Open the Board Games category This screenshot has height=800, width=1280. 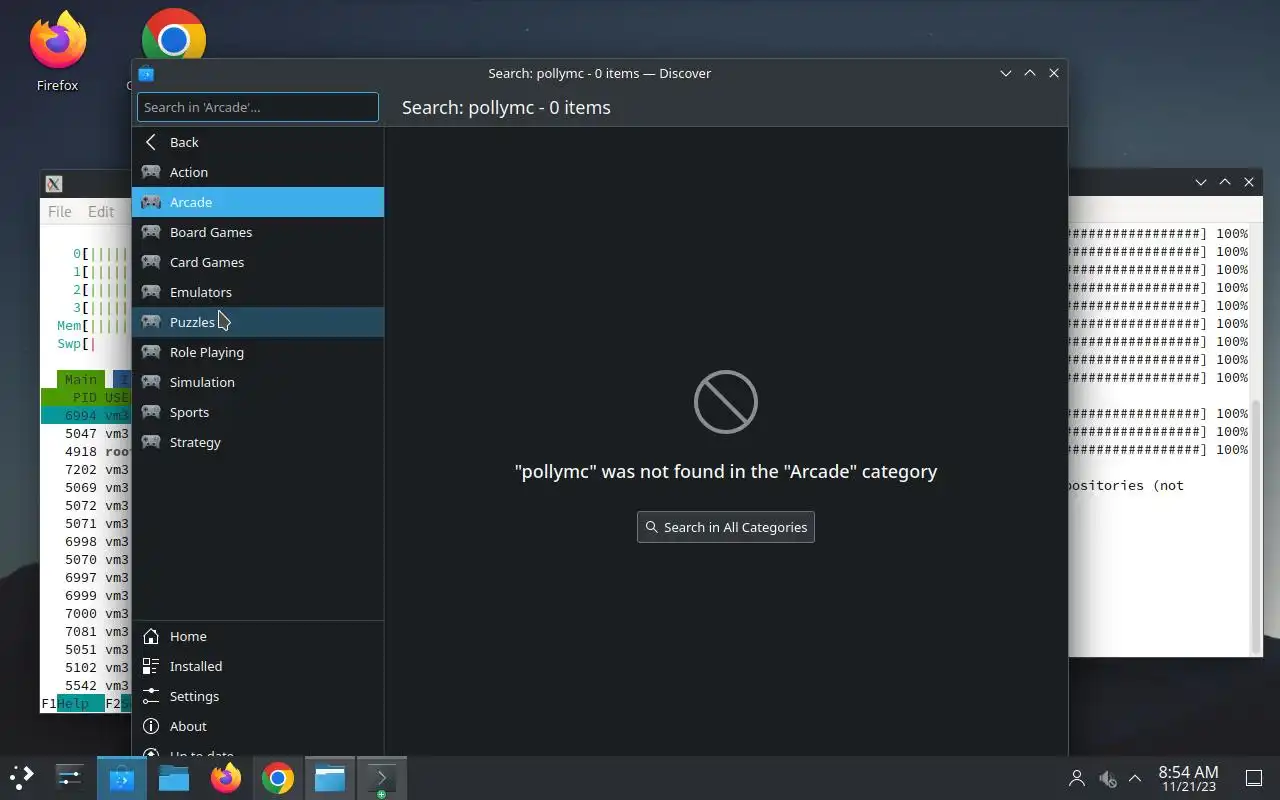tap(258, 232)
